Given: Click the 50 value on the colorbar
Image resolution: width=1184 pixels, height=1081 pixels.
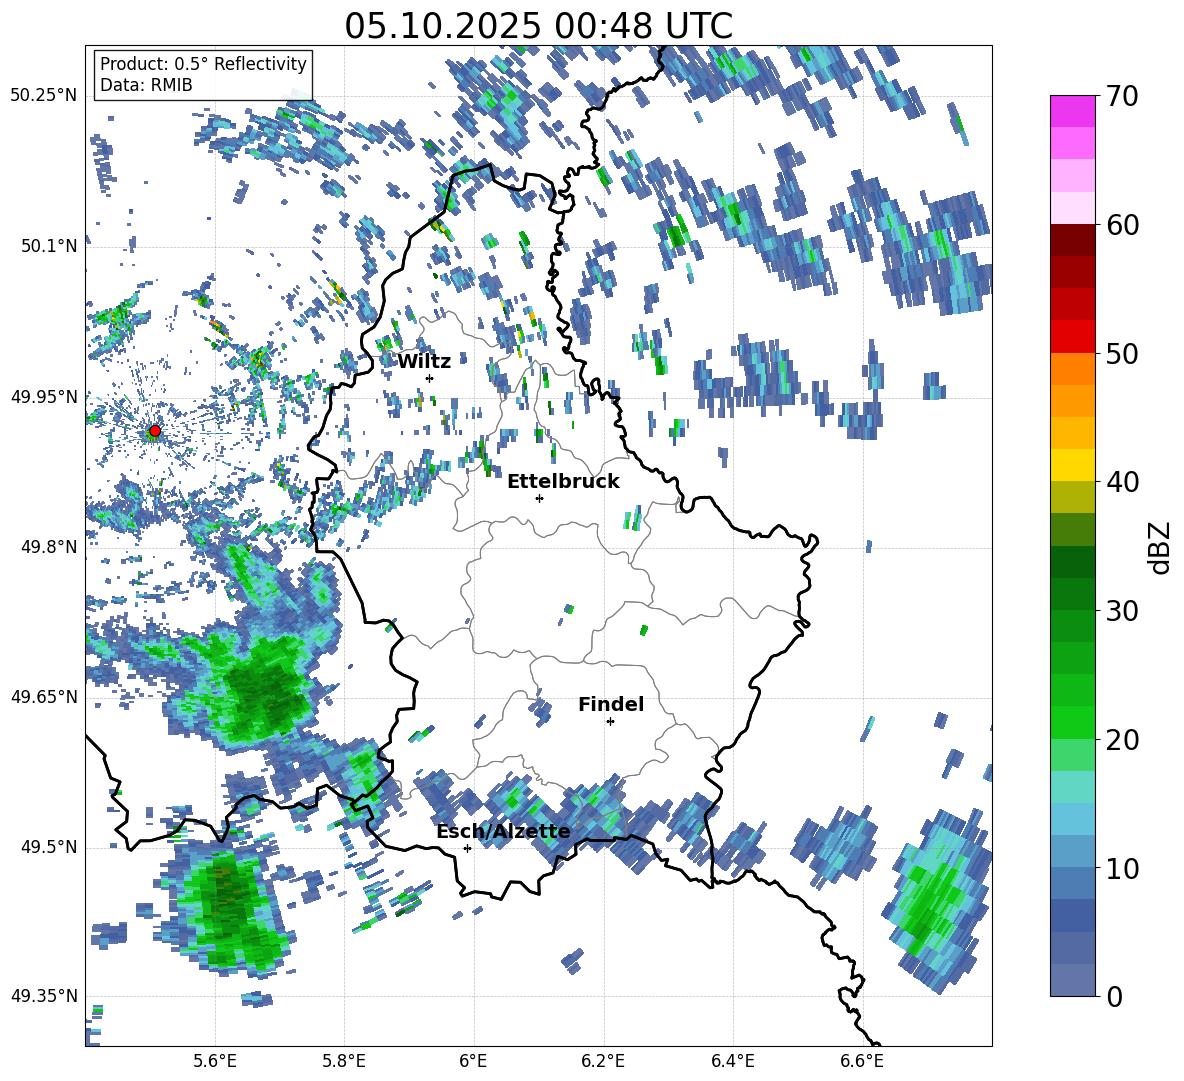Looking at the screenshot, I should pyautogui.click(x=1121, y=354).
